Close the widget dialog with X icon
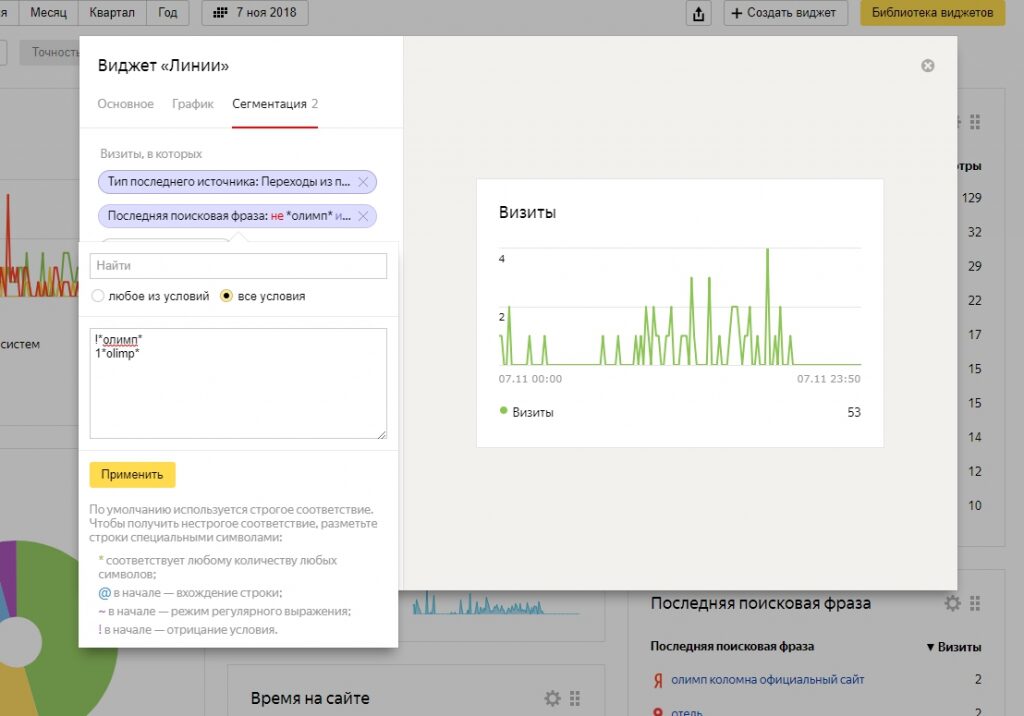This screenshot has width=1024, height=716. pos(927,66)
